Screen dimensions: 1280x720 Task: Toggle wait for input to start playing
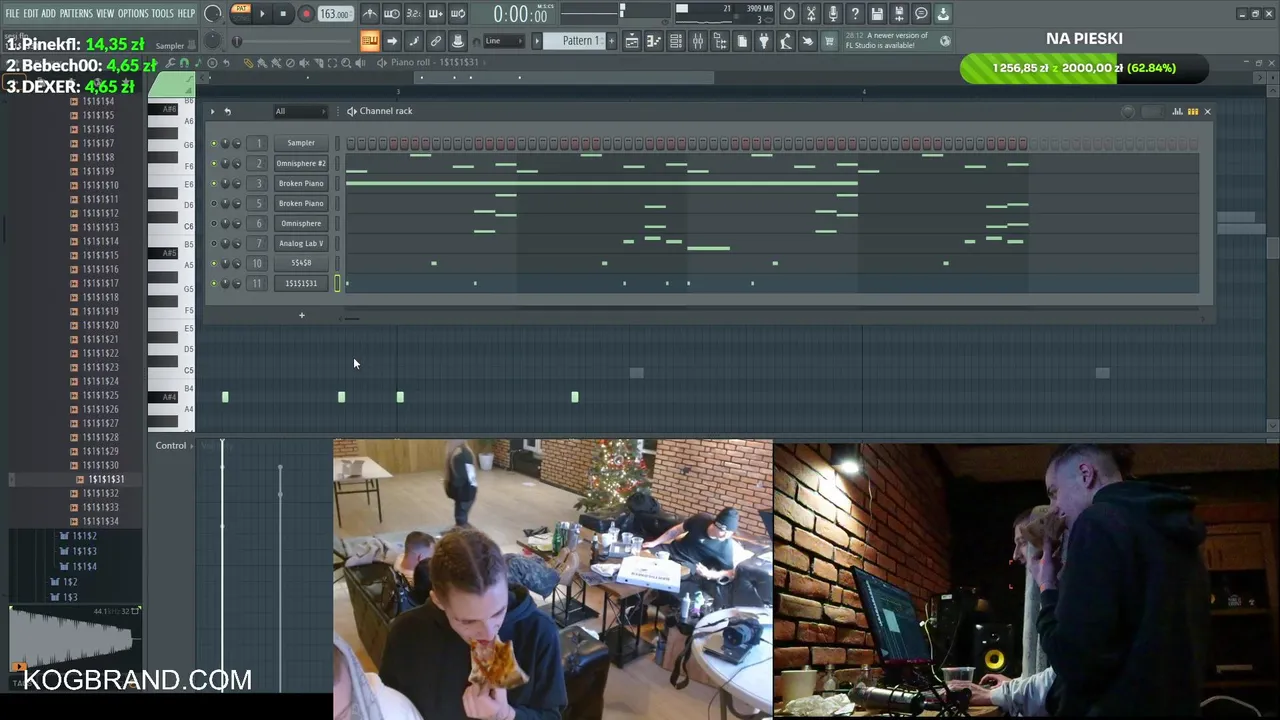(392, 14)
